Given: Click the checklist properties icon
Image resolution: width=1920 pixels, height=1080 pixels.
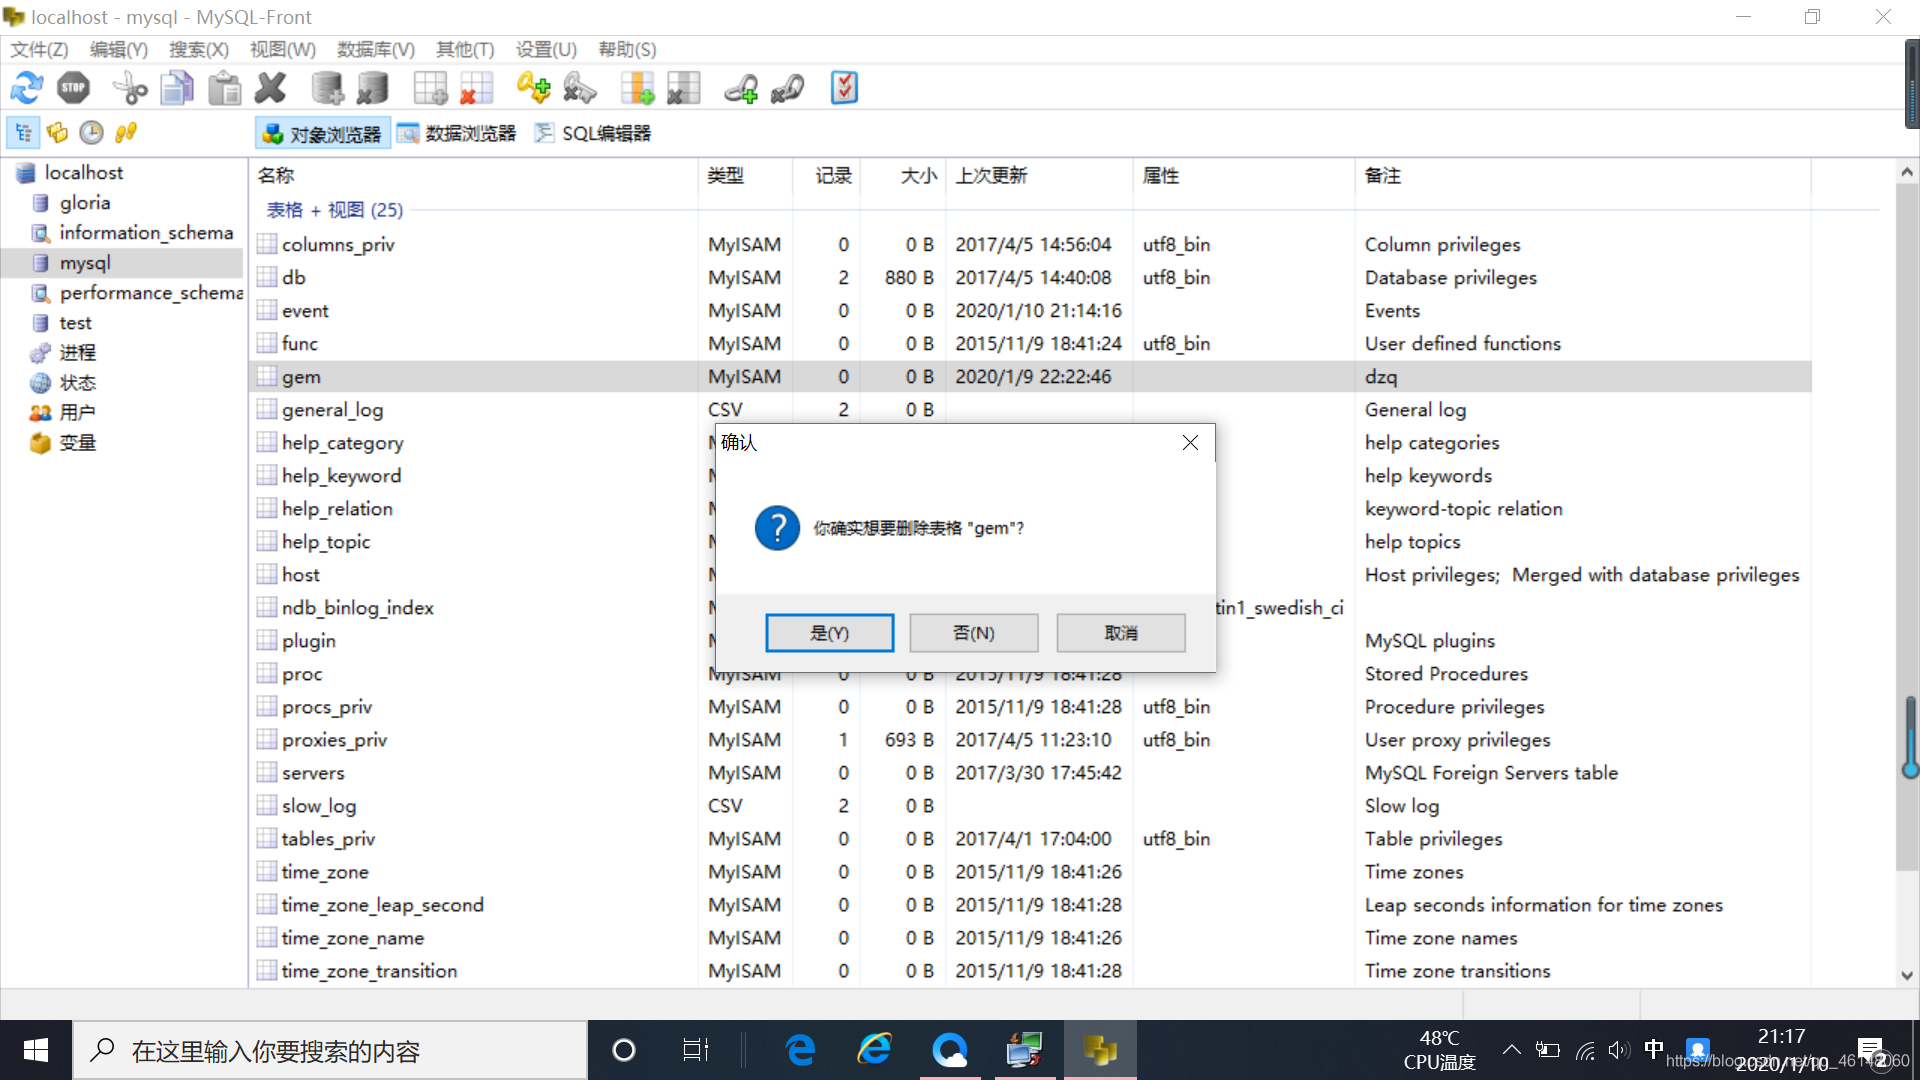Looking at the screenshot, I should pos(844,88).
